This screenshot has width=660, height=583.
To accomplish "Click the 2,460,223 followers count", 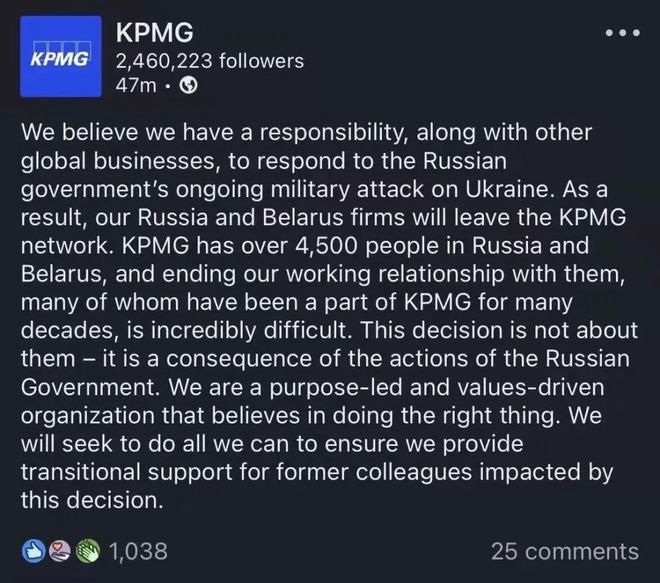I will [210, 61].
